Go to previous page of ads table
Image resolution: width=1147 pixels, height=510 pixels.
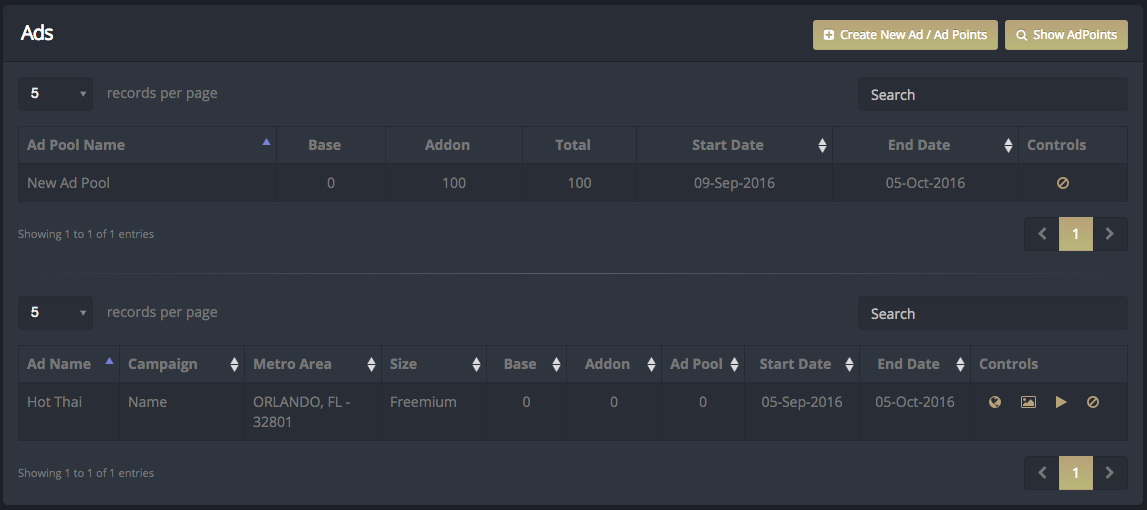pos(1042,473)
